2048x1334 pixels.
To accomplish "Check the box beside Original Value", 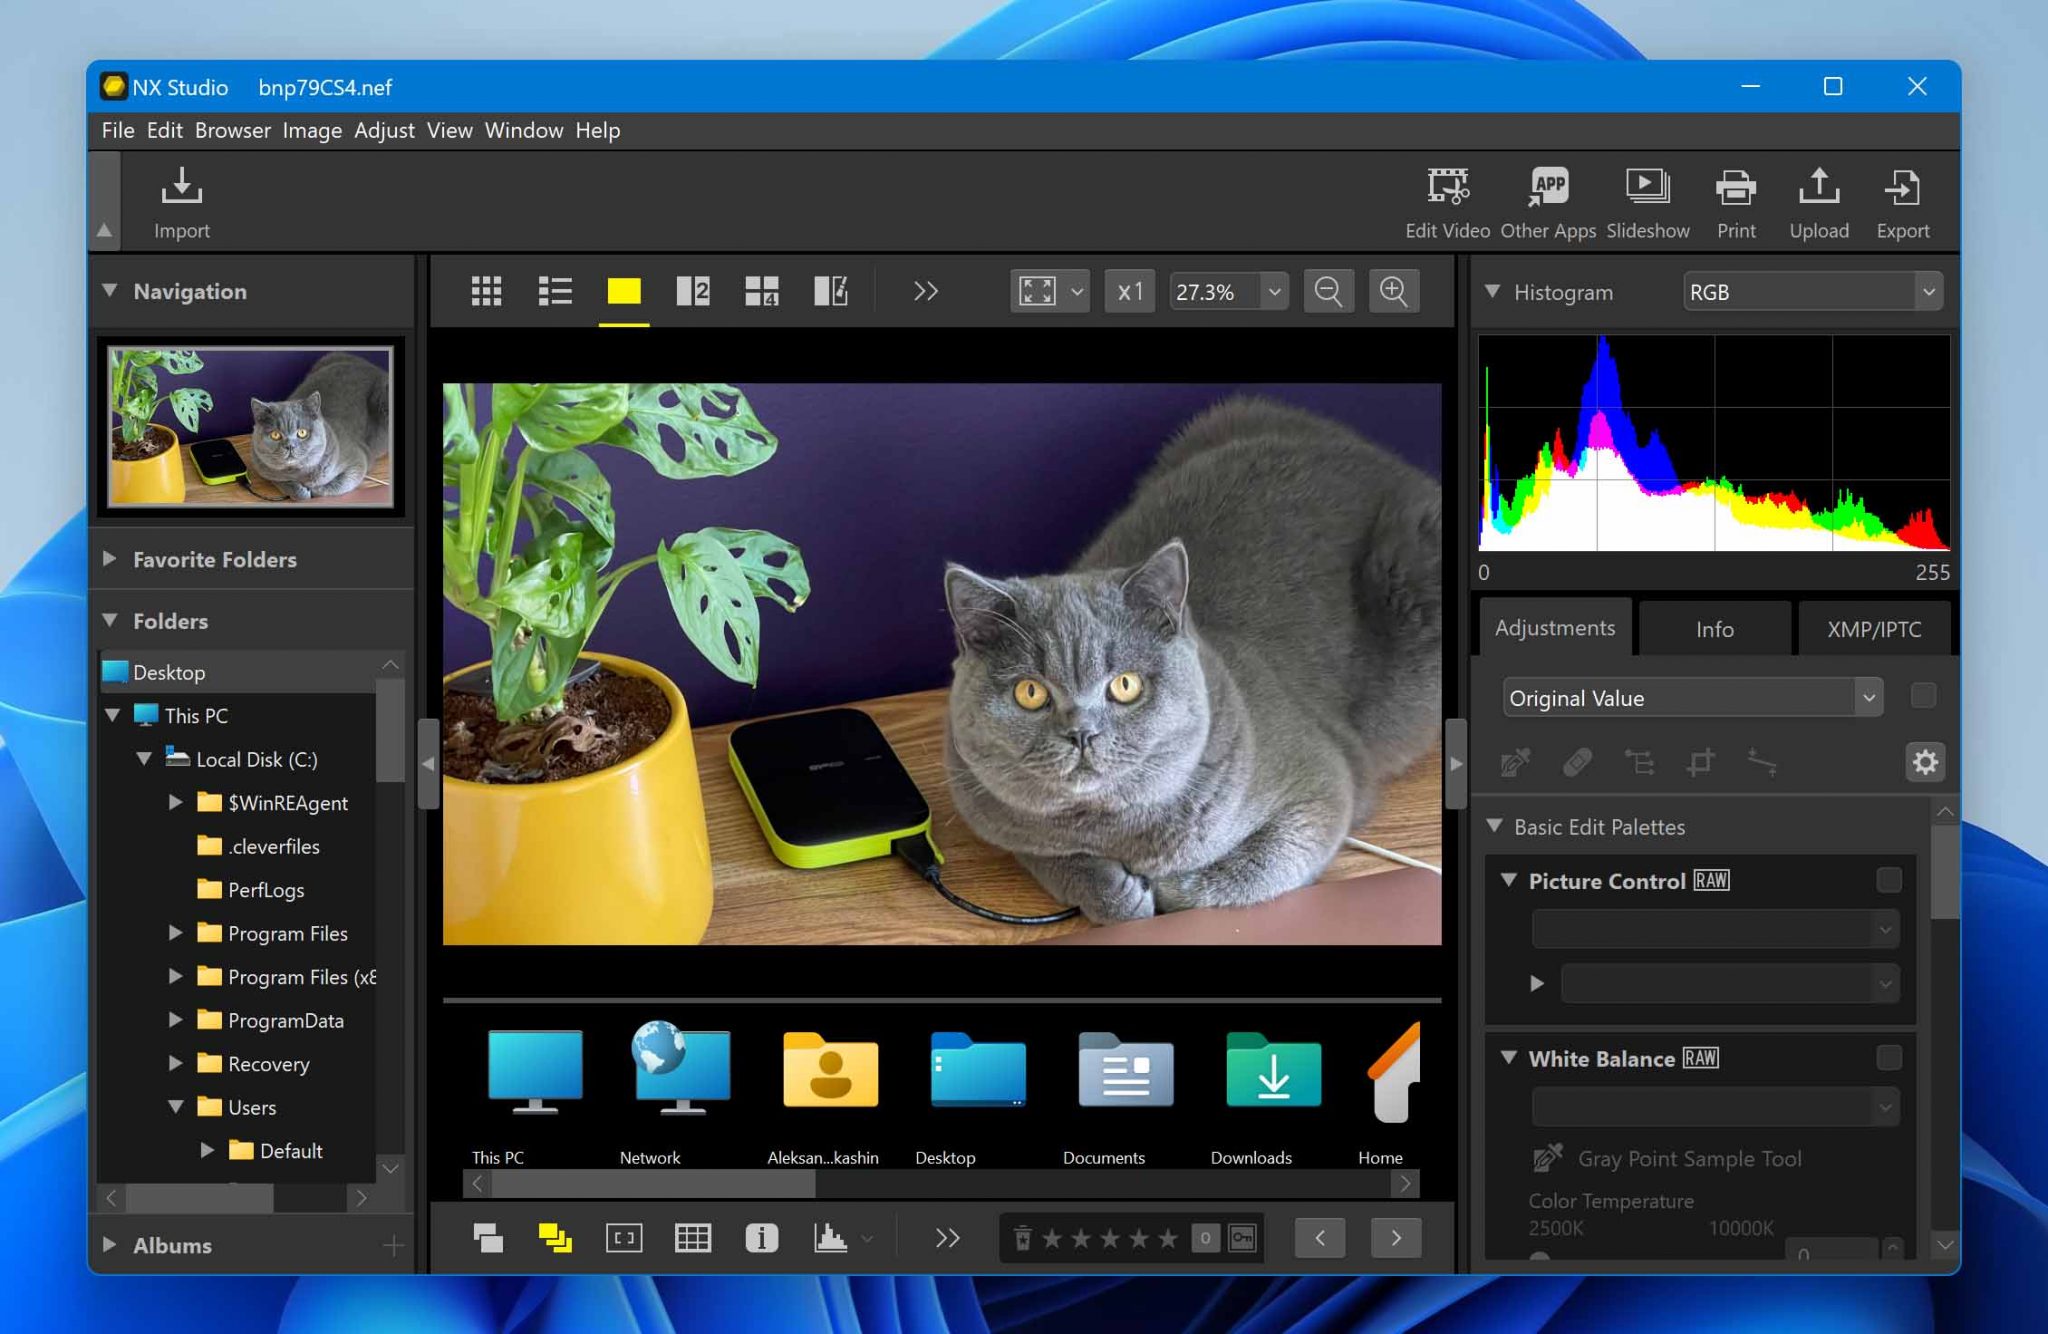I will click(1922, 696).
